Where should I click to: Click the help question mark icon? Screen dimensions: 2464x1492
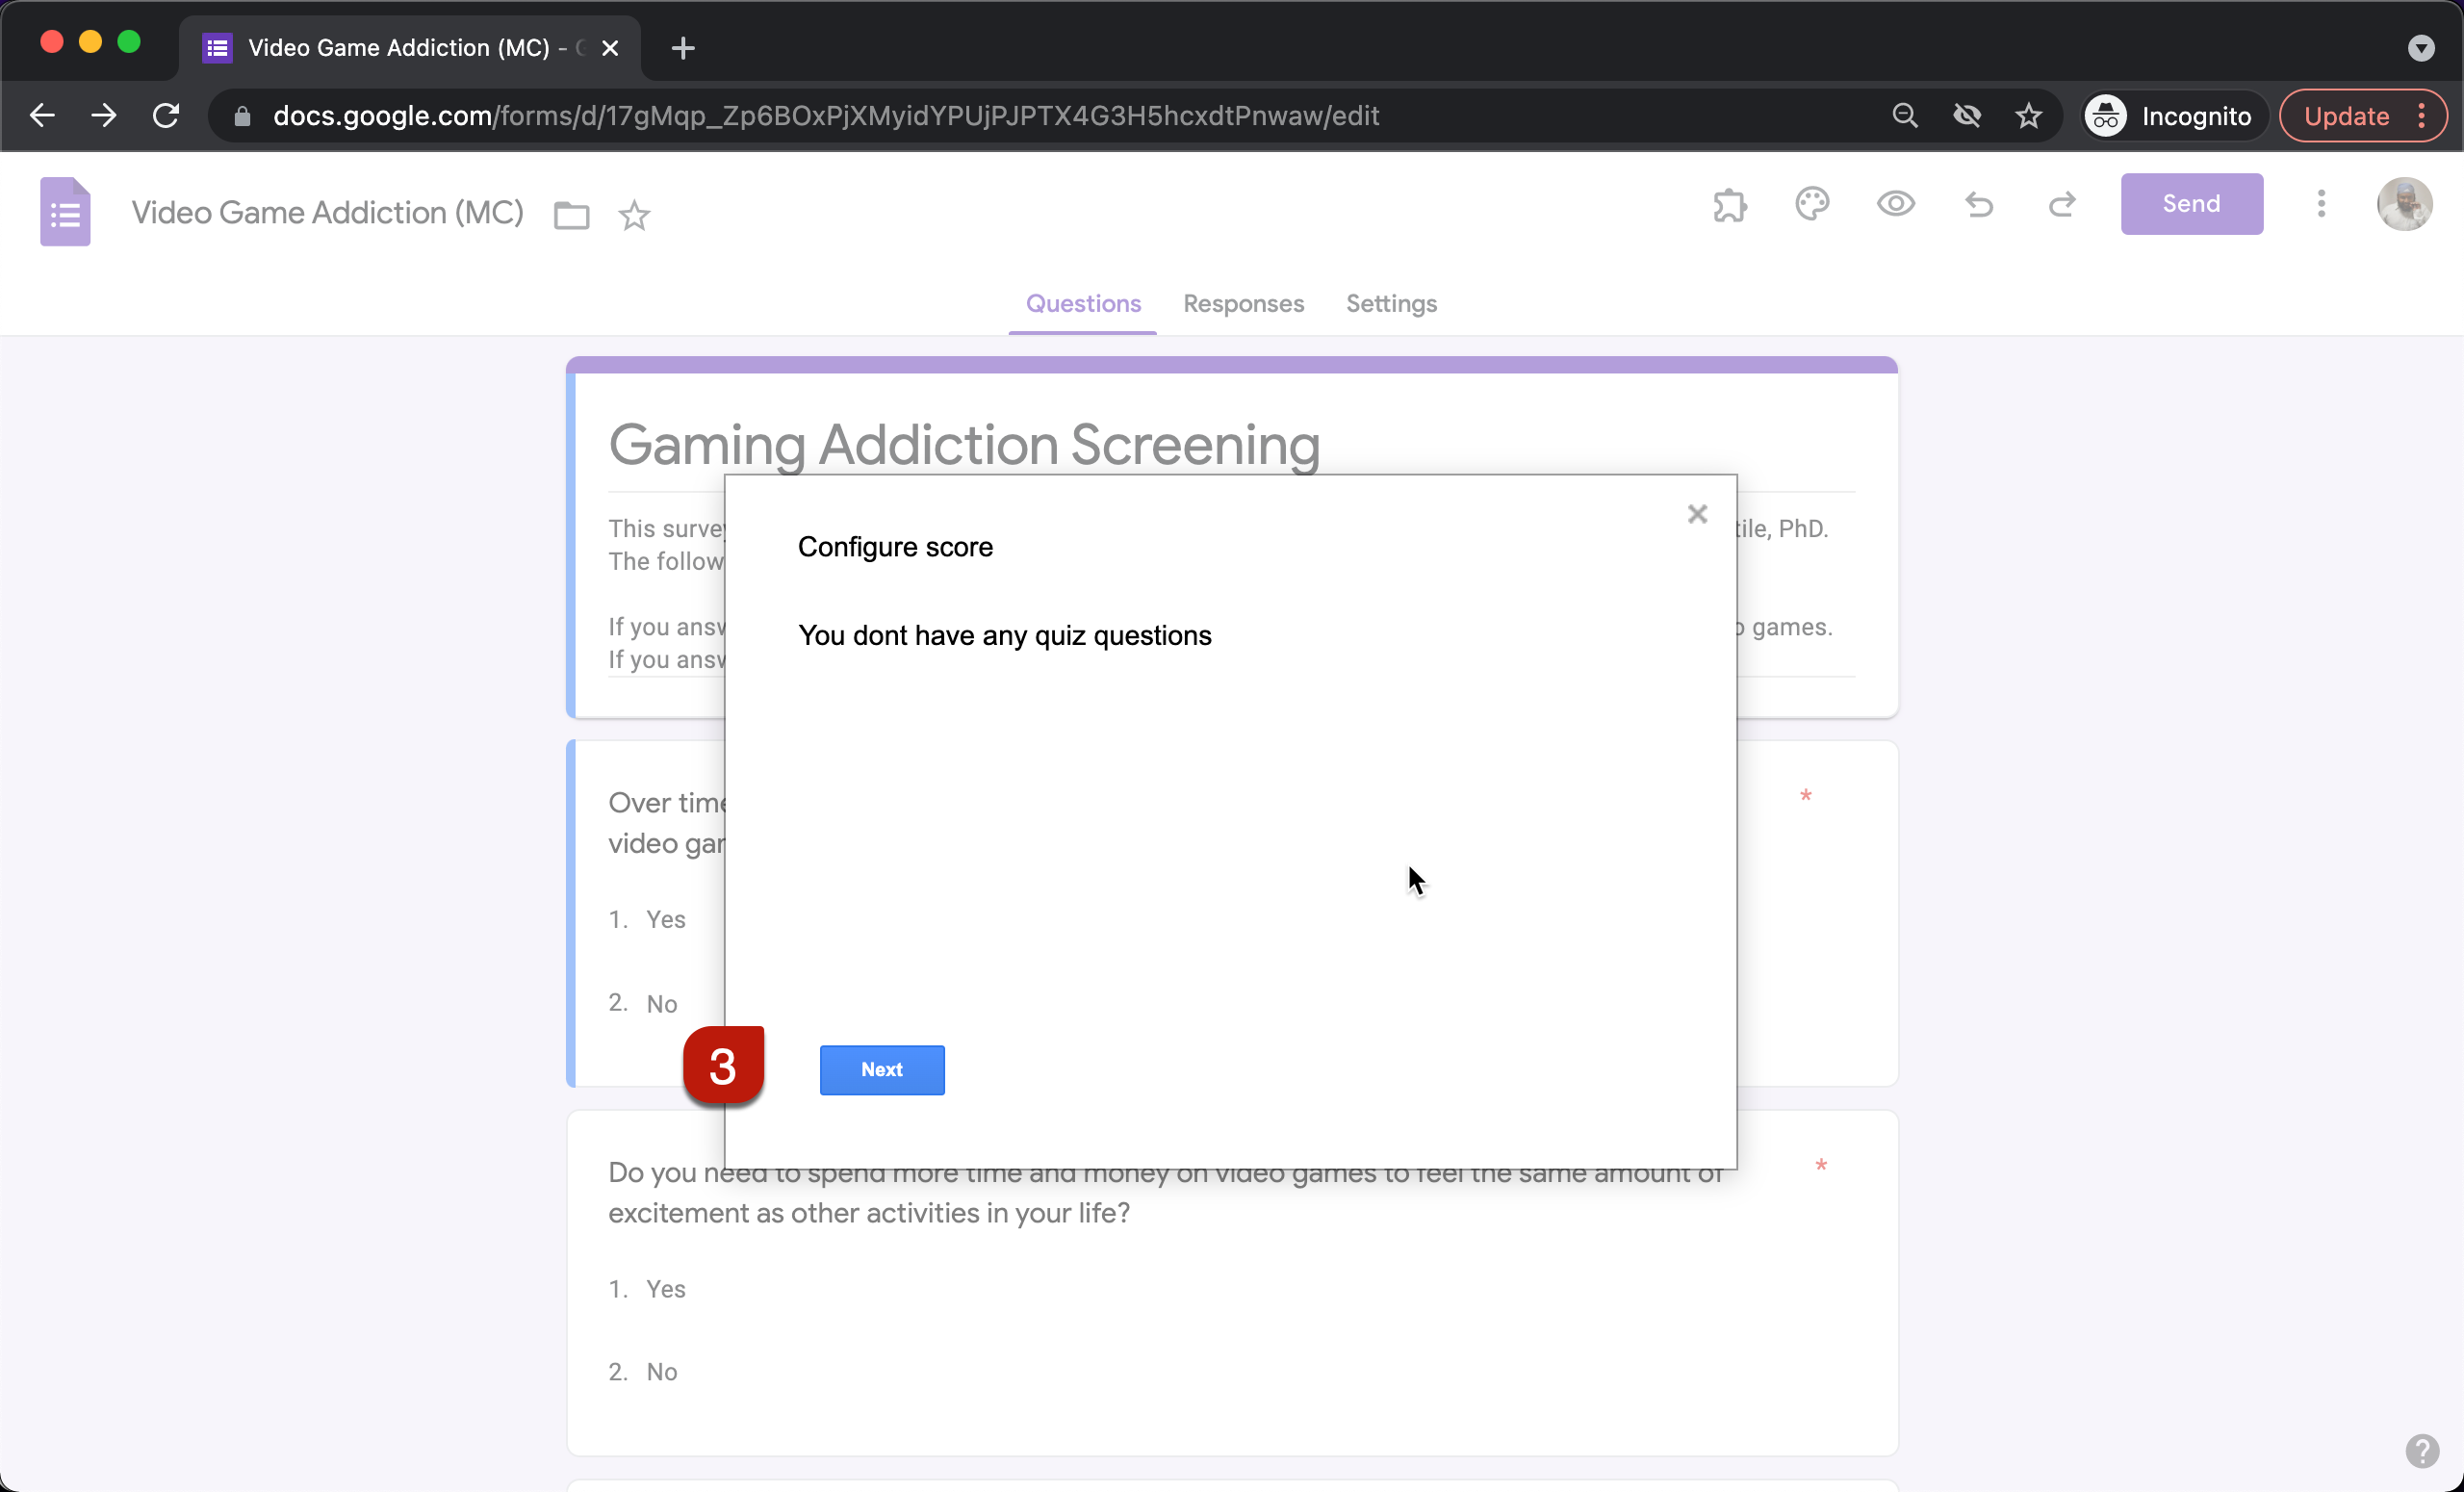[2421, 1450]
